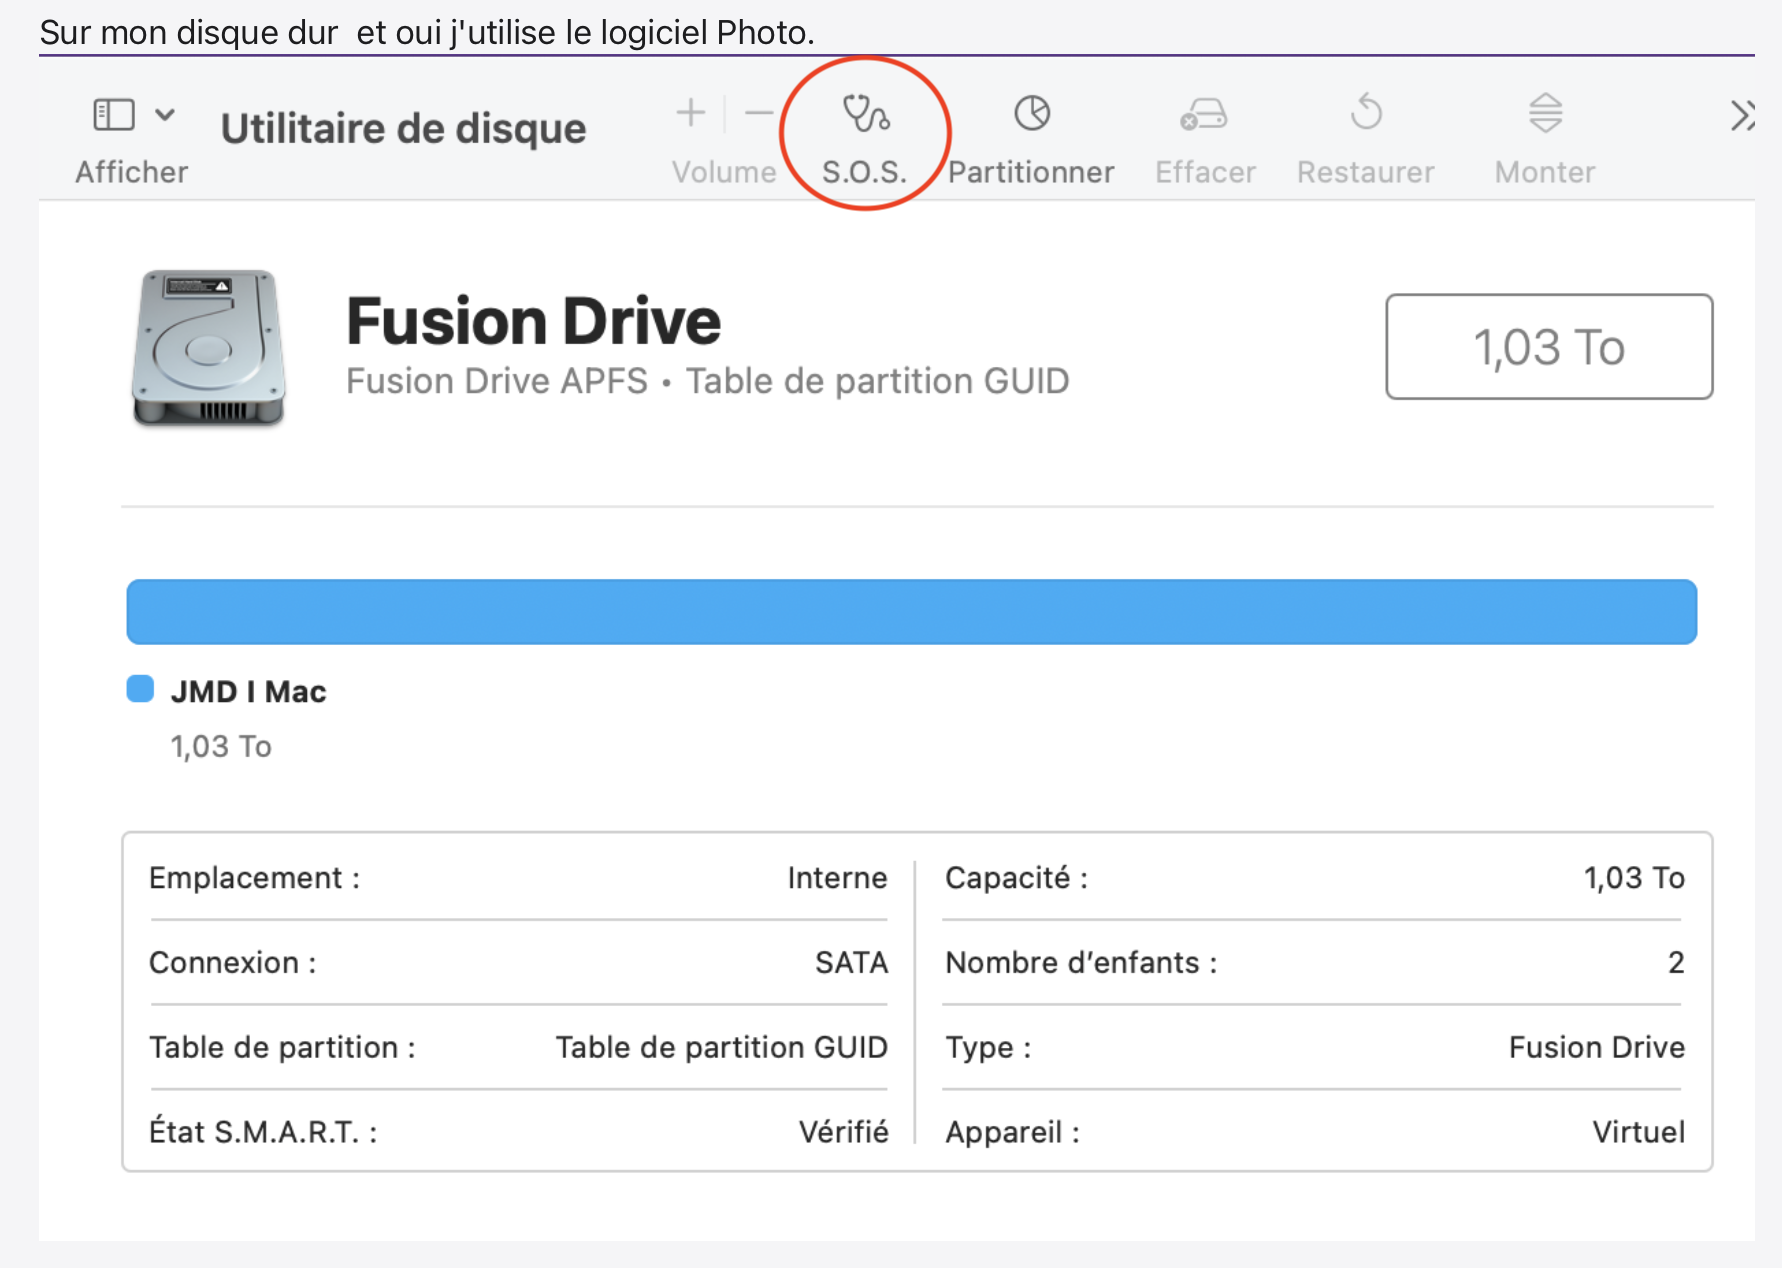This screenshot has height=1268, width=1782.
Task: Remove a volume with the minus icon
Action: 759,114
